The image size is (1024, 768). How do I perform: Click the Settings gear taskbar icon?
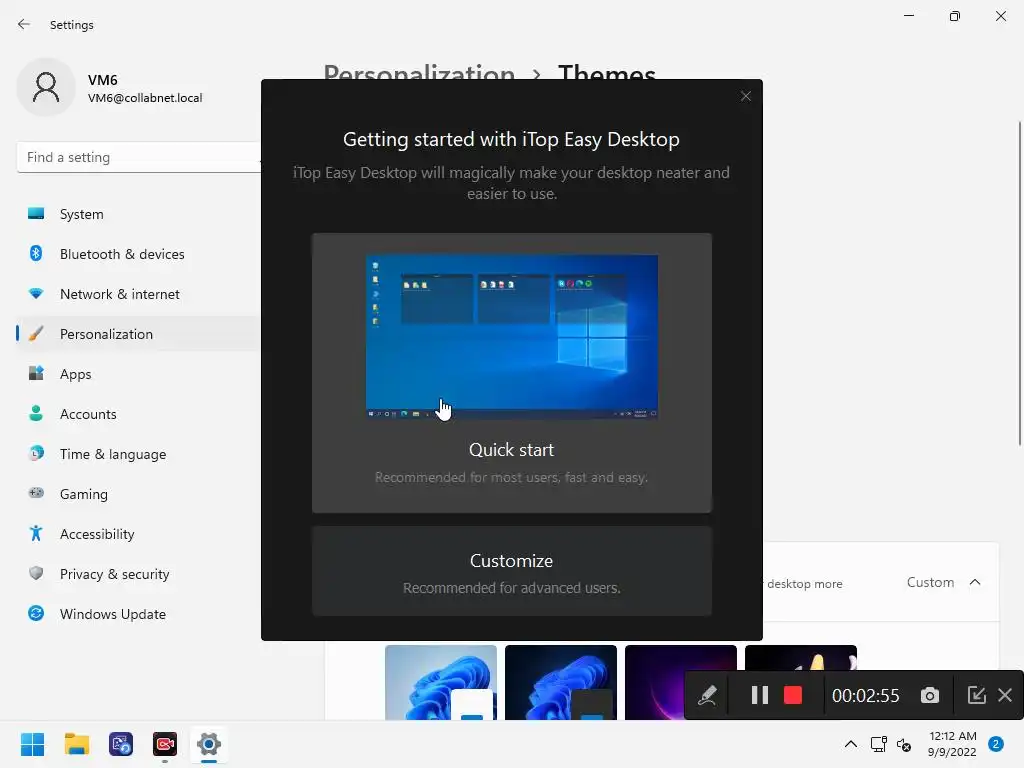[209, 744]
